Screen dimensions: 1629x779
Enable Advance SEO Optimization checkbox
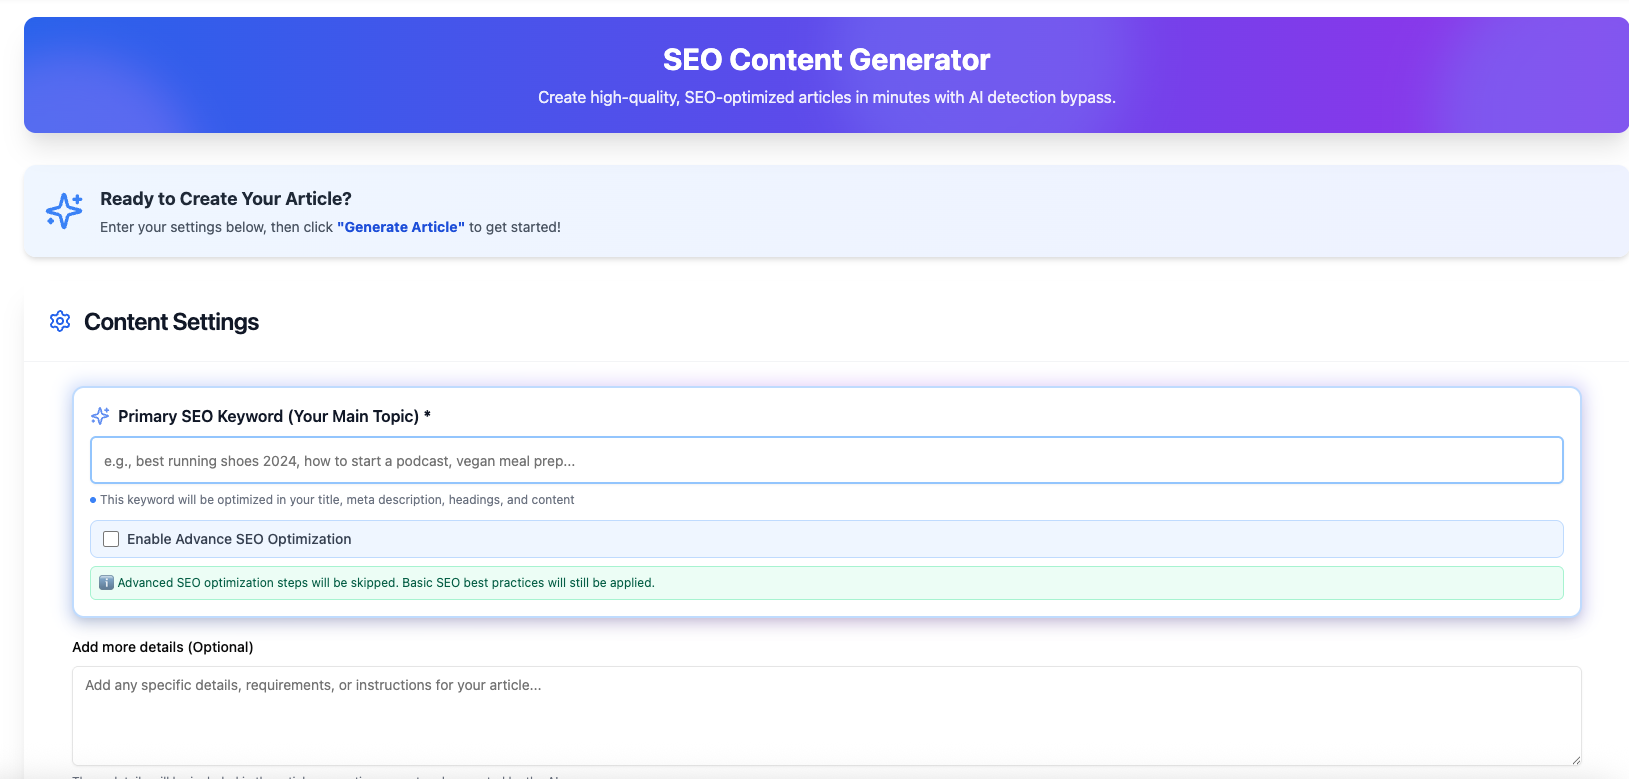(111, 539)
